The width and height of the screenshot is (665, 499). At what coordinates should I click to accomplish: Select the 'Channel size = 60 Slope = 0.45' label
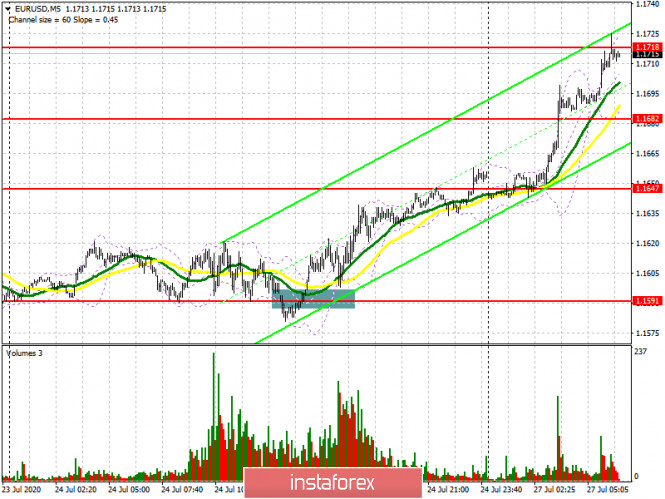pos(63,20)
